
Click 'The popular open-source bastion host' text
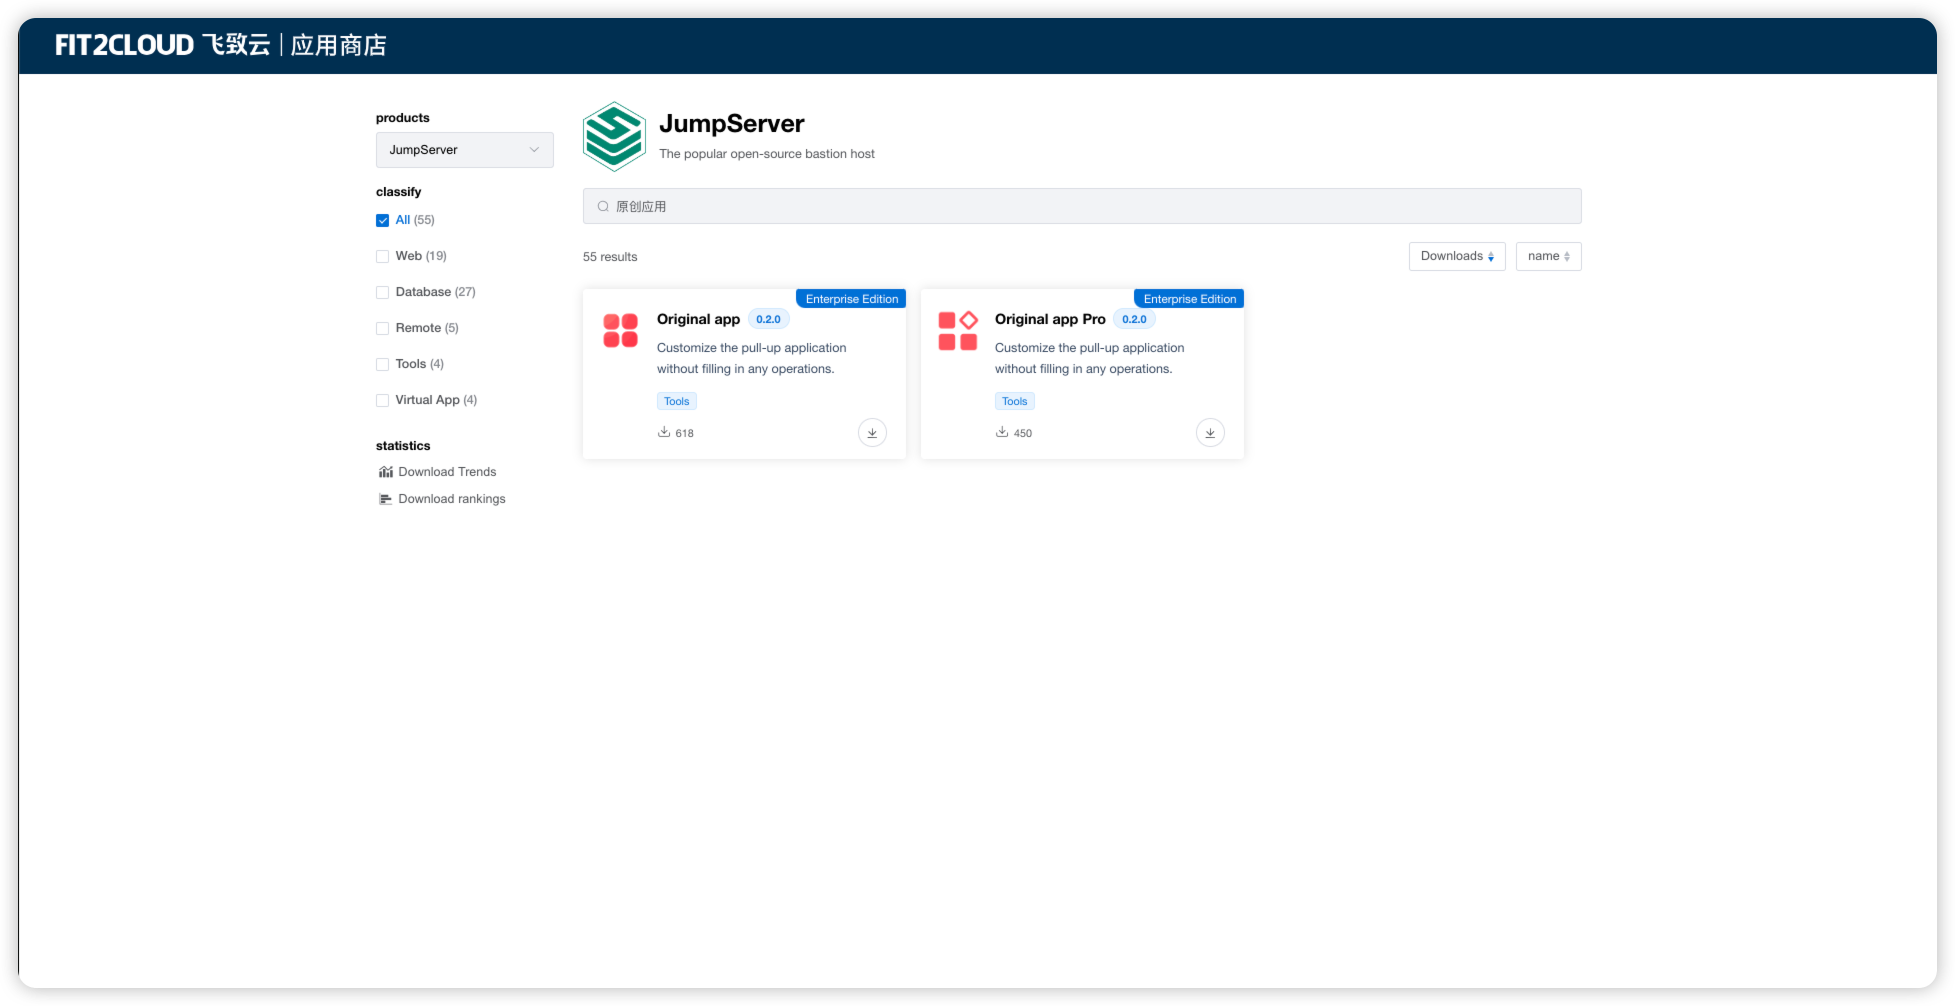pyautogui.click(x=767, y=154)
